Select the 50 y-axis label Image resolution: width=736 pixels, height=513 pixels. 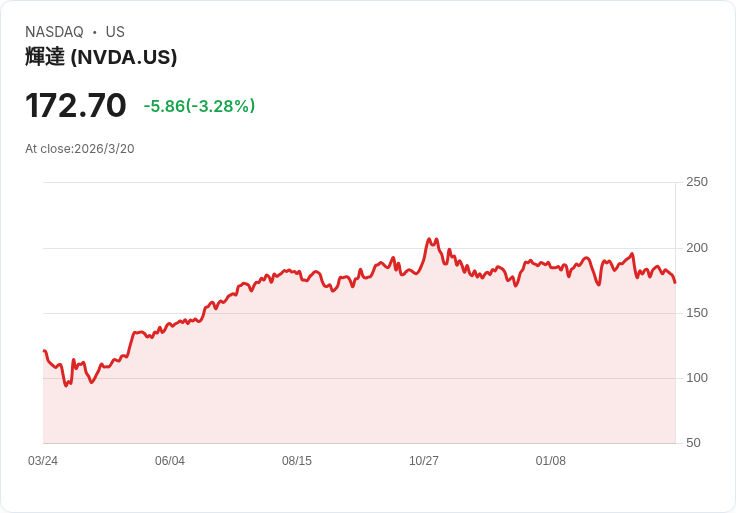click(x=693, y=443)
